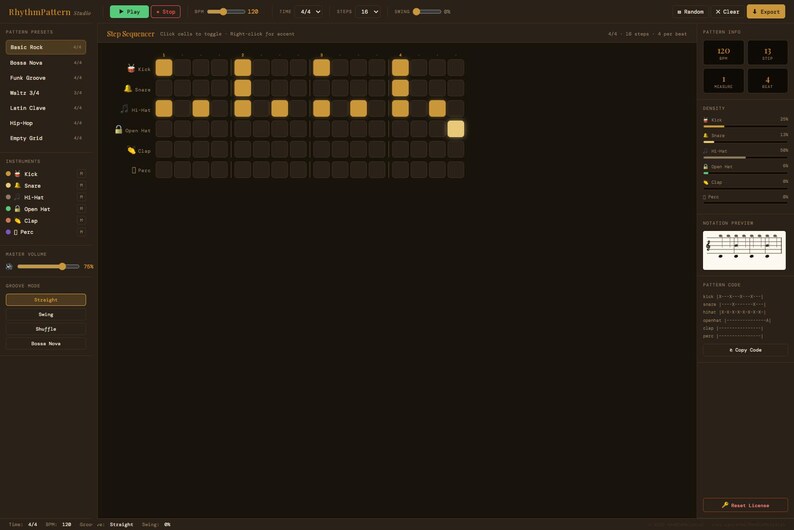Viewport: 794px width, 530px height.
Task: Select Straight groove mode
Action: click(x=46, y=300)
